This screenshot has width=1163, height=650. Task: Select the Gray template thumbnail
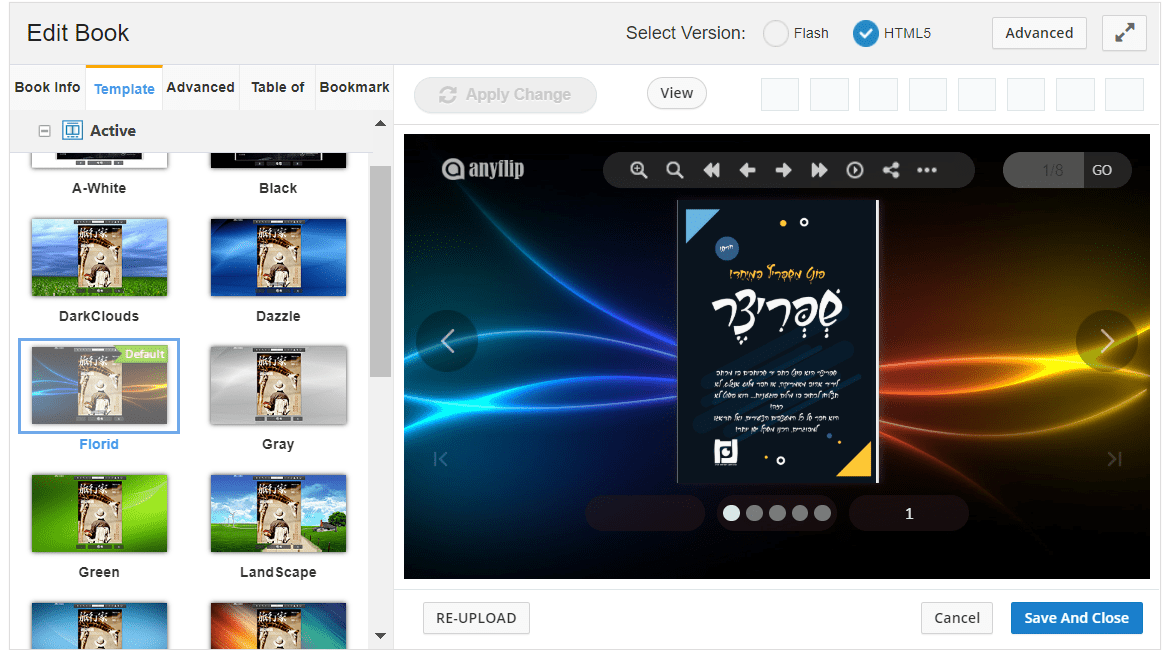pyautogui.click(x=278, y=385)
